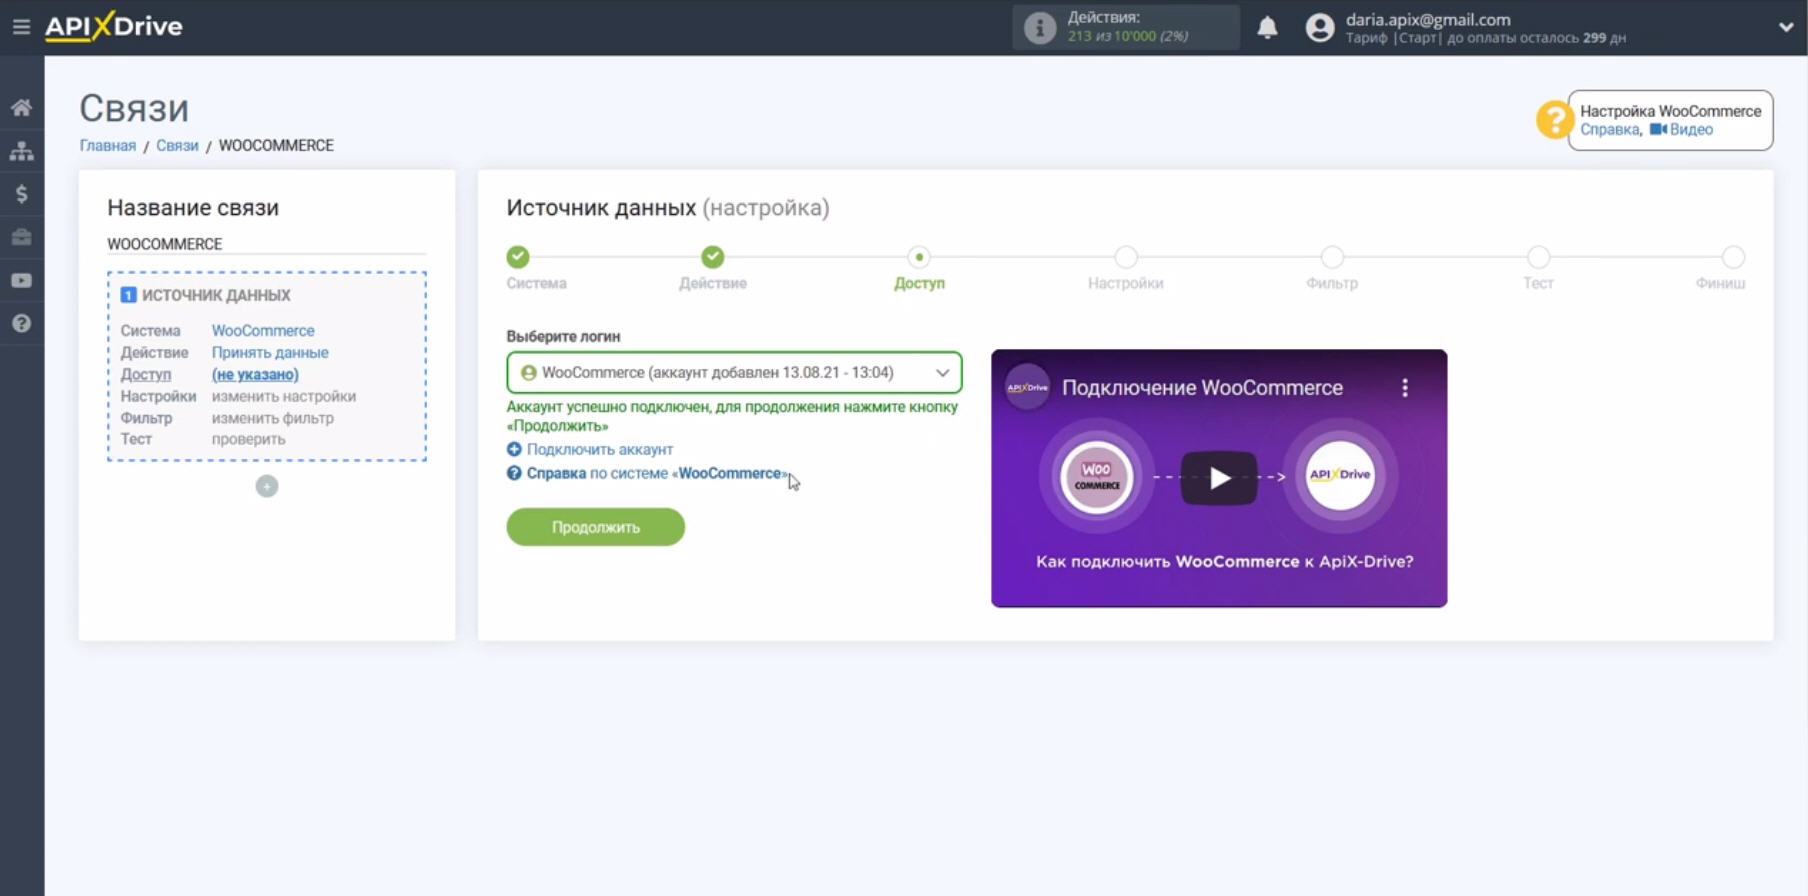Open the WooCommerce login dropdown
The width and height of the screenshot is (1808, 896).
pyautogui.click(x=734, y=373)
